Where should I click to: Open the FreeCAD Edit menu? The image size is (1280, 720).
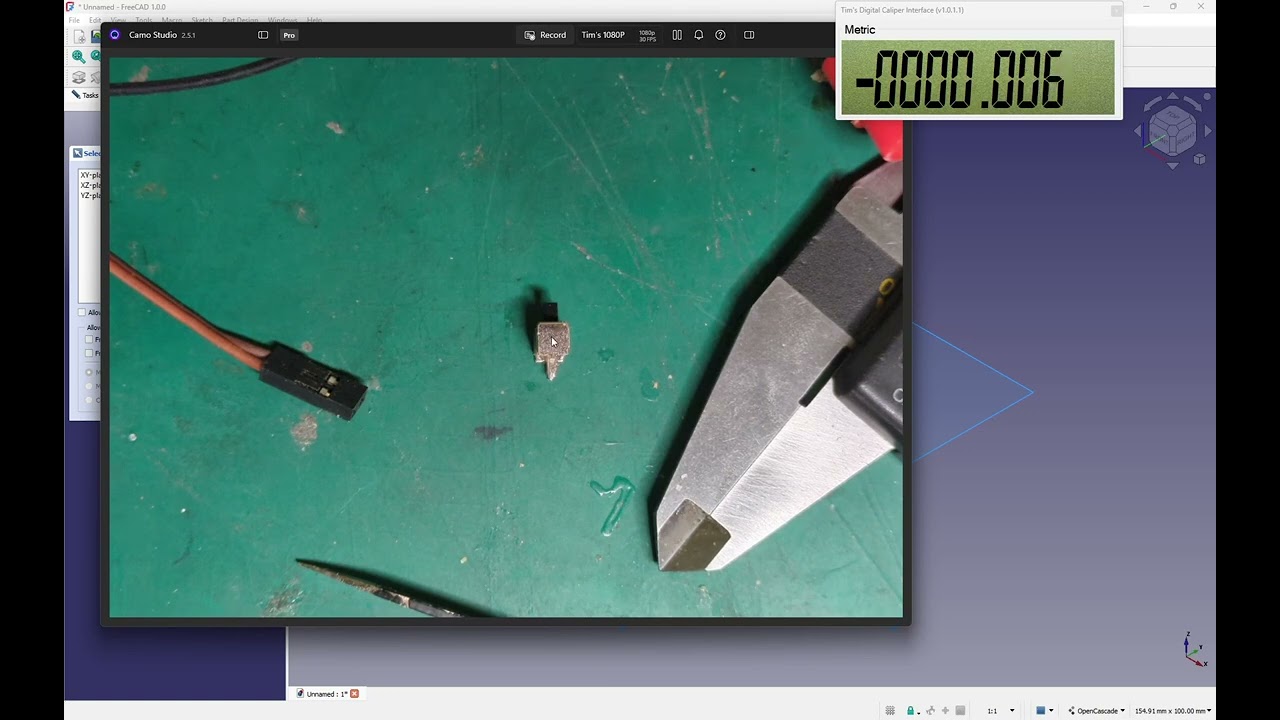point(94,20)
